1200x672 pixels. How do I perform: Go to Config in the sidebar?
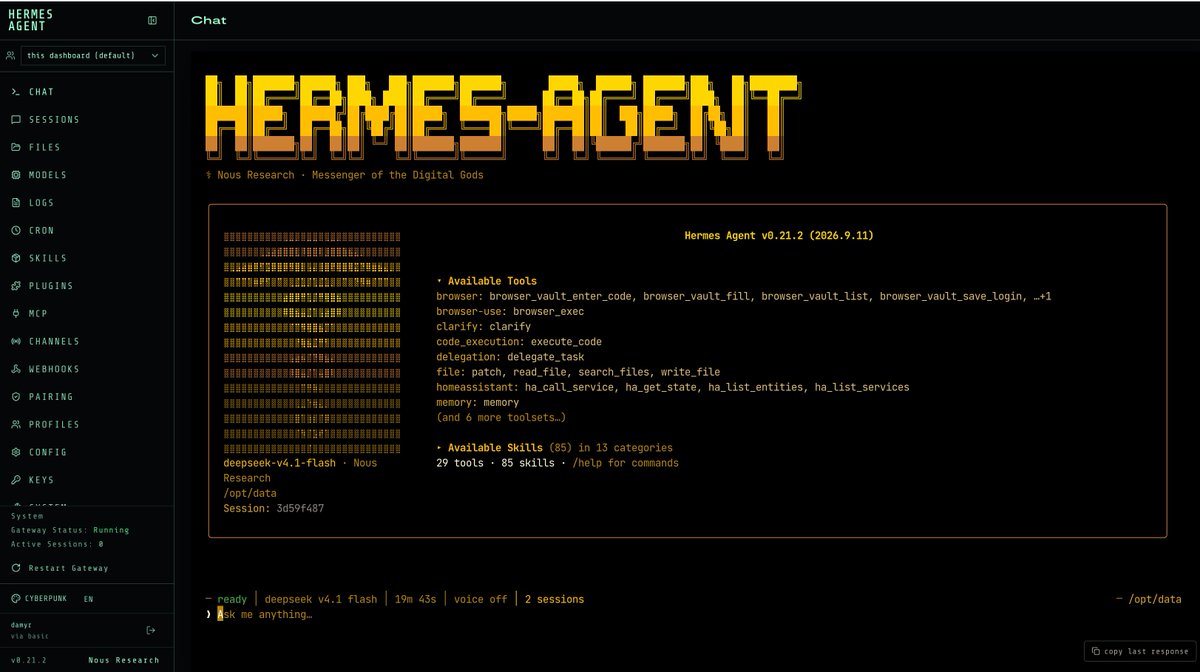click(x=87, y=452)
